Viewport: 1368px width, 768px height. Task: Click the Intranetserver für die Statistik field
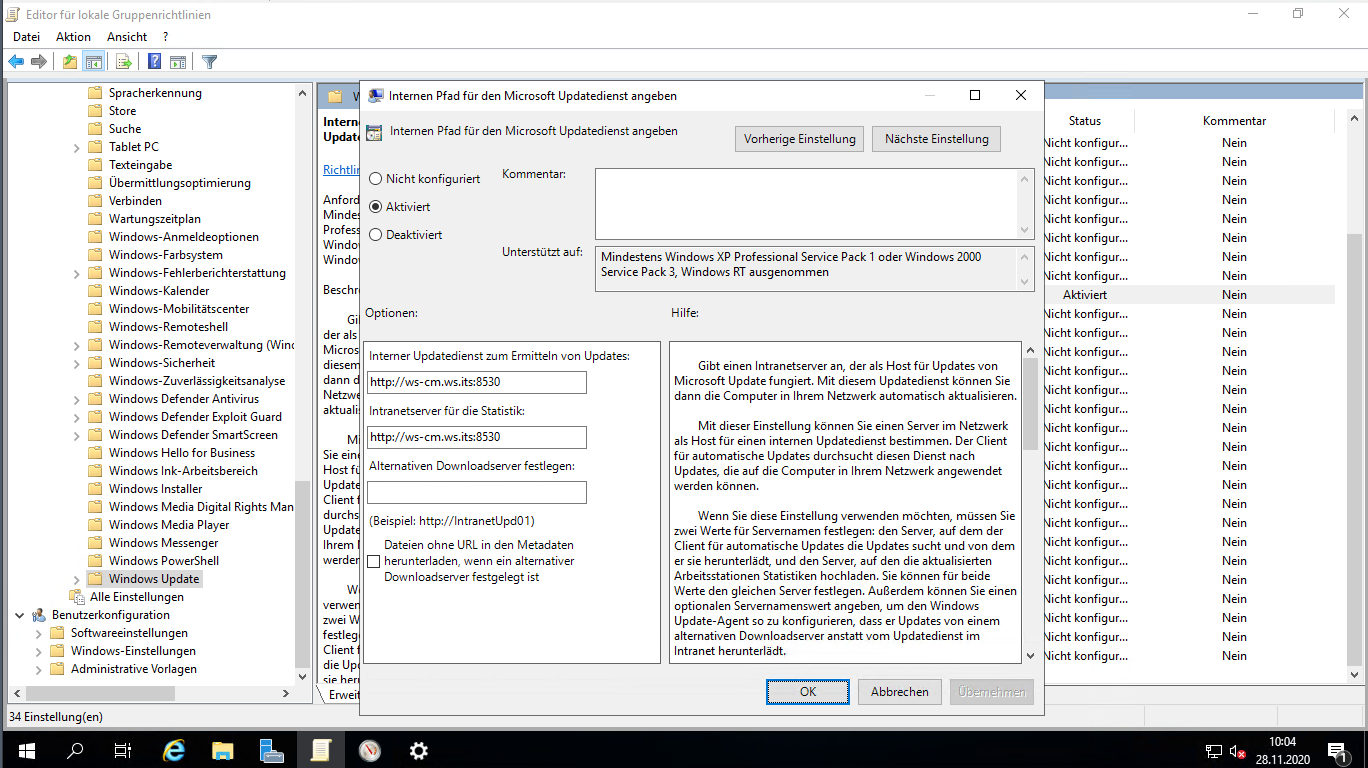coord(477,437)
